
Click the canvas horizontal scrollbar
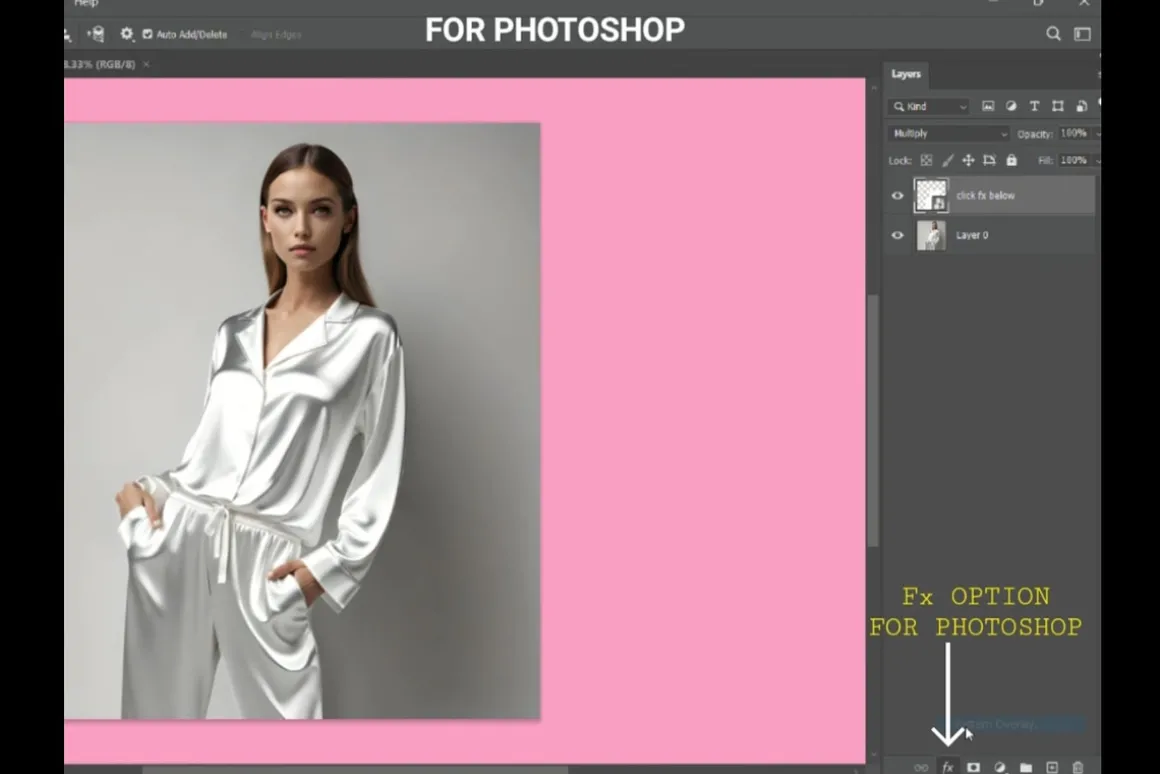355,770
